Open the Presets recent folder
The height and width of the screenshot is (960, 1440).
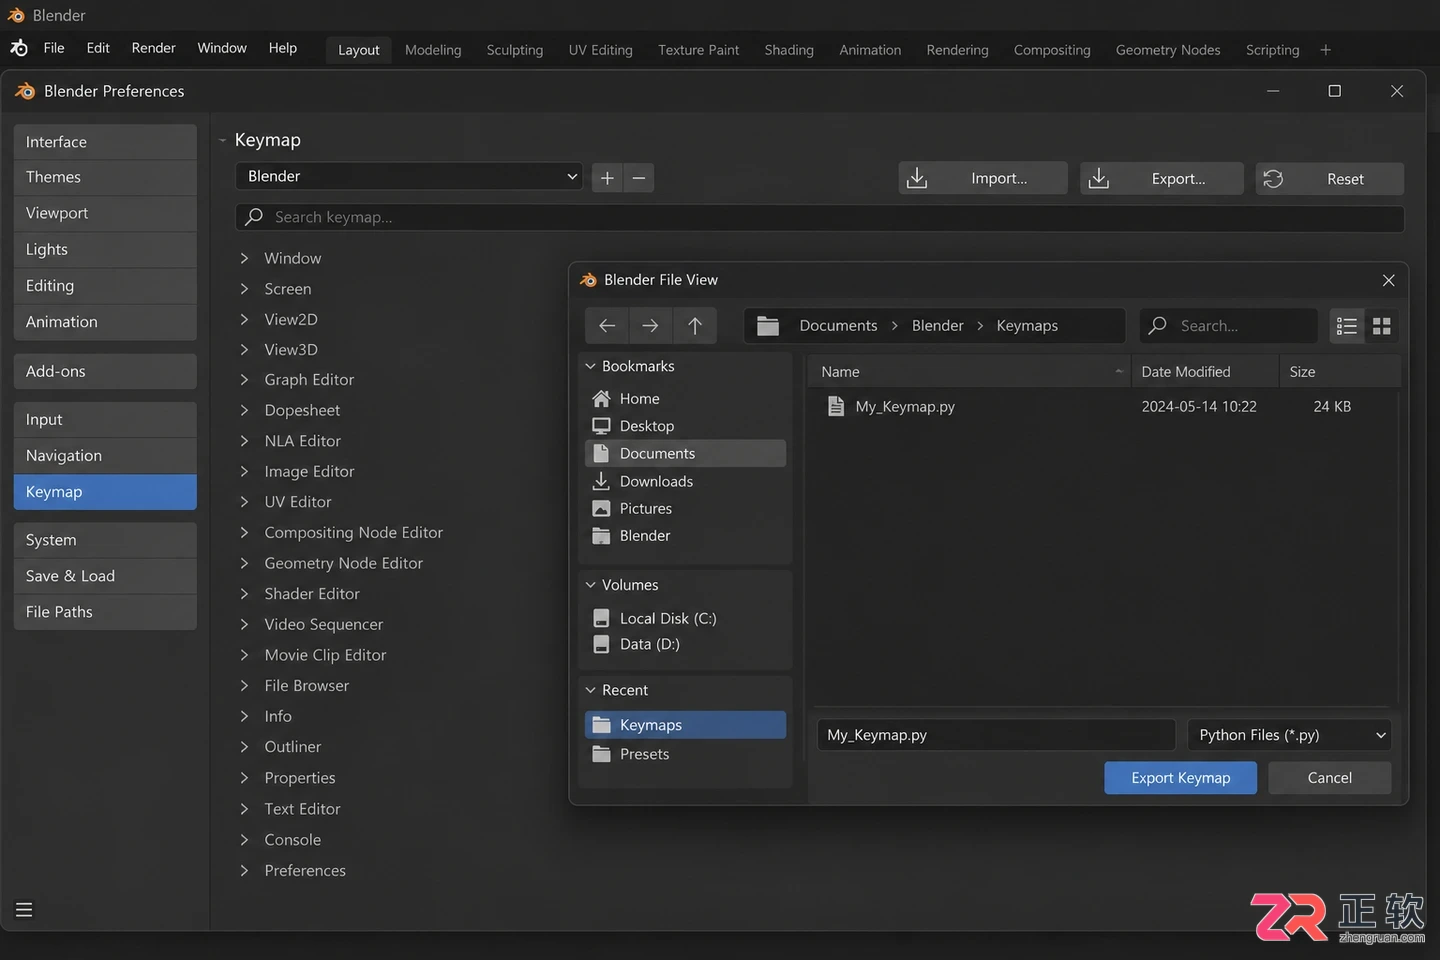[x=685, y=754]
